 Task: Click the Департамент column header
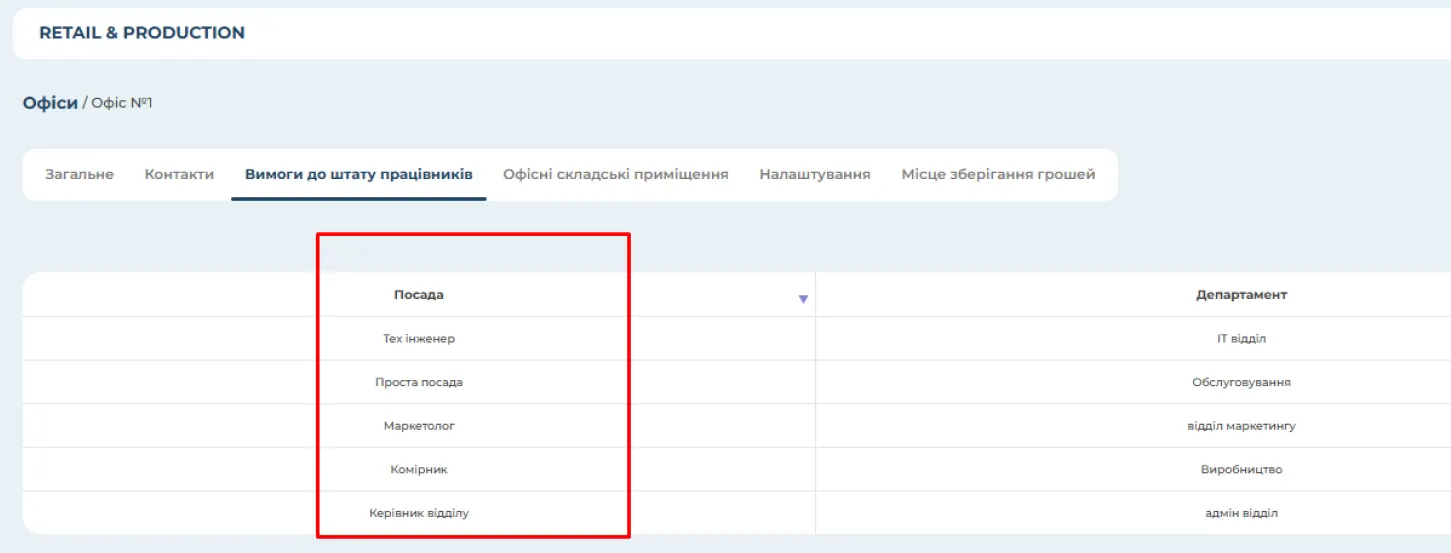[x=1241, y=295]
